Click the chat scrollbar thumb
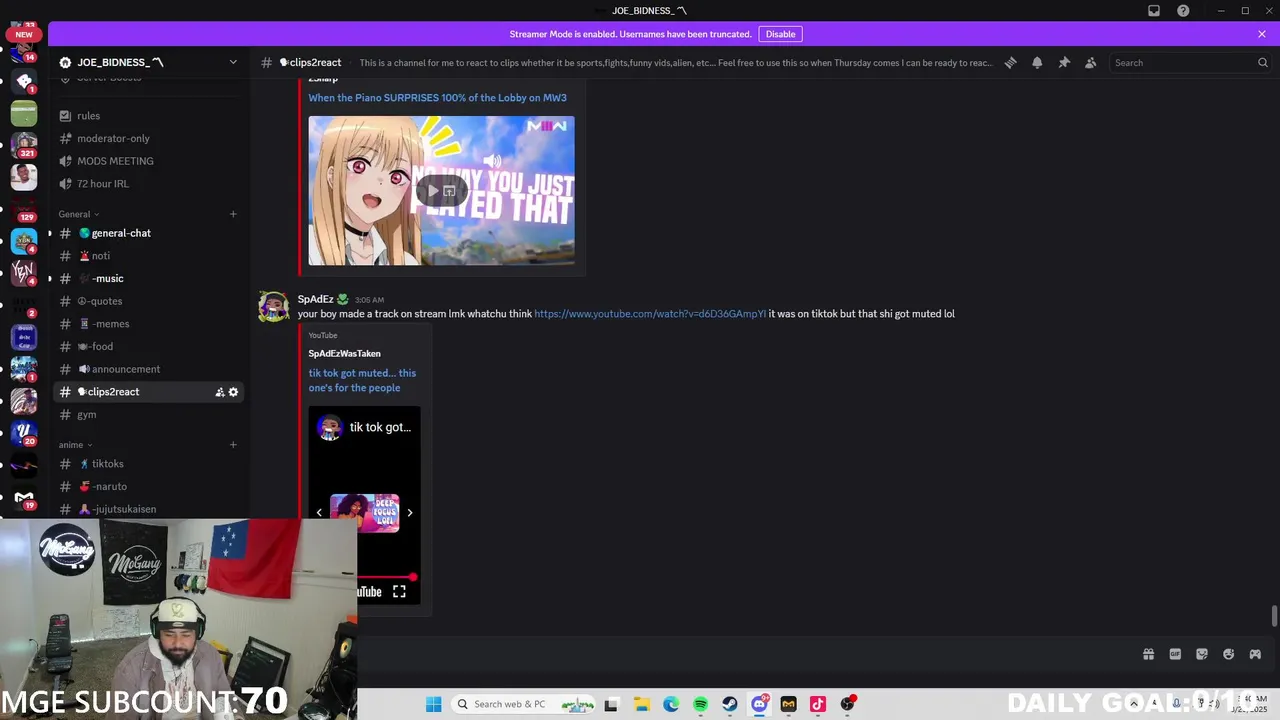 1274,616
